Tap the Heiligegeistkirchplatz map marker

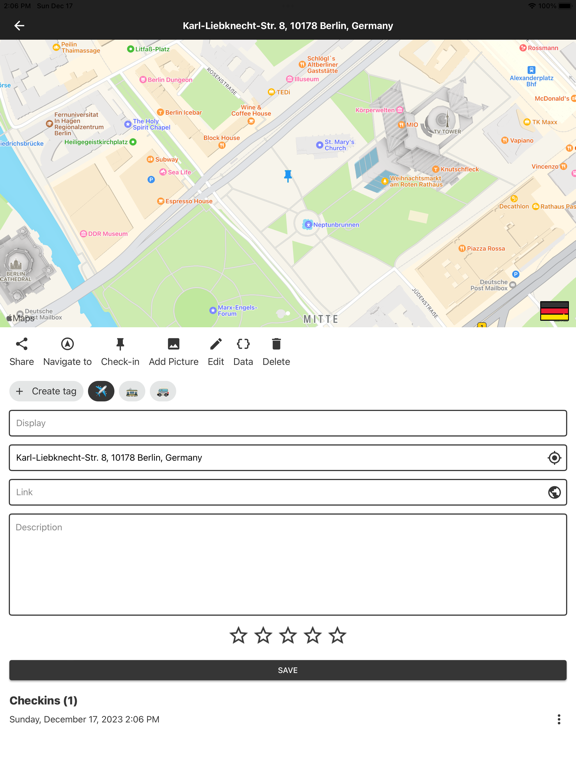133,142
